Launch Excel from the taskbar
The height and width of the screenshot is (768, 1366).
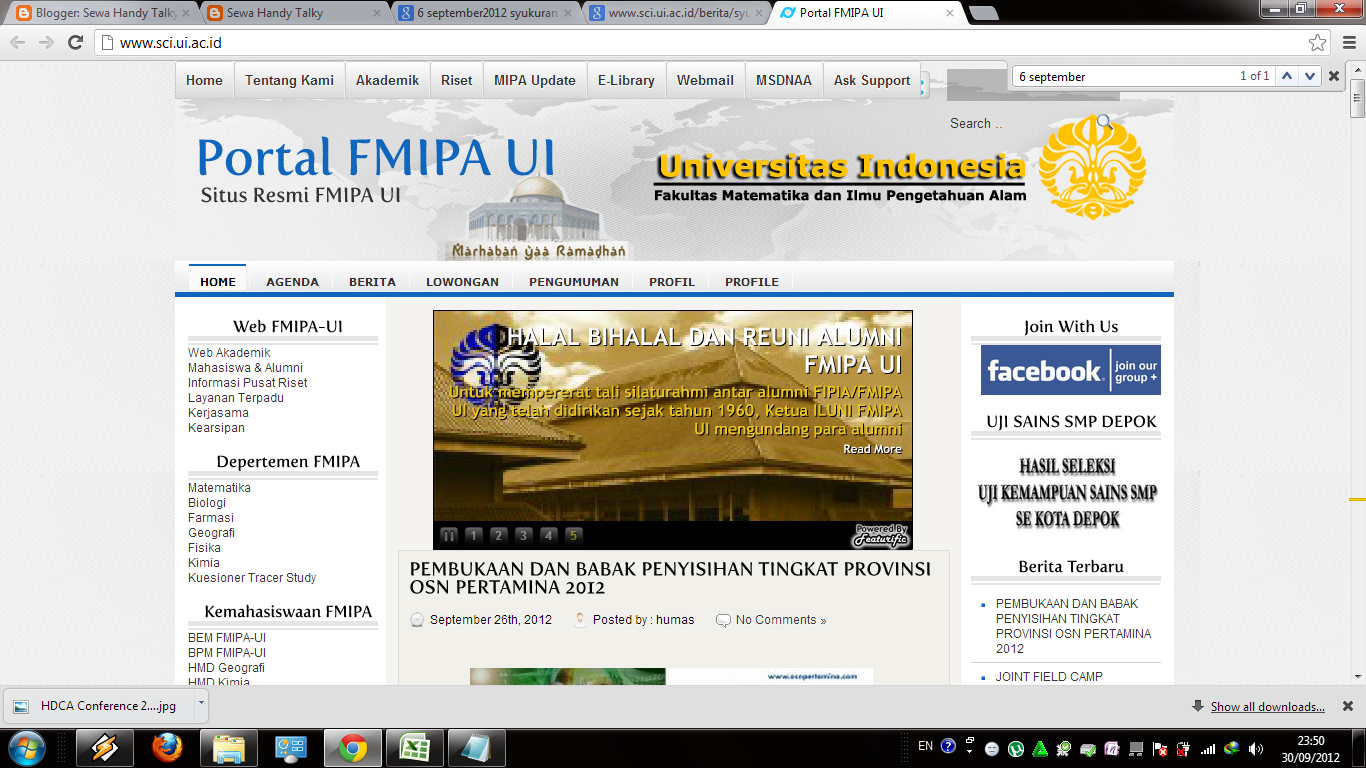pos(414,747)
